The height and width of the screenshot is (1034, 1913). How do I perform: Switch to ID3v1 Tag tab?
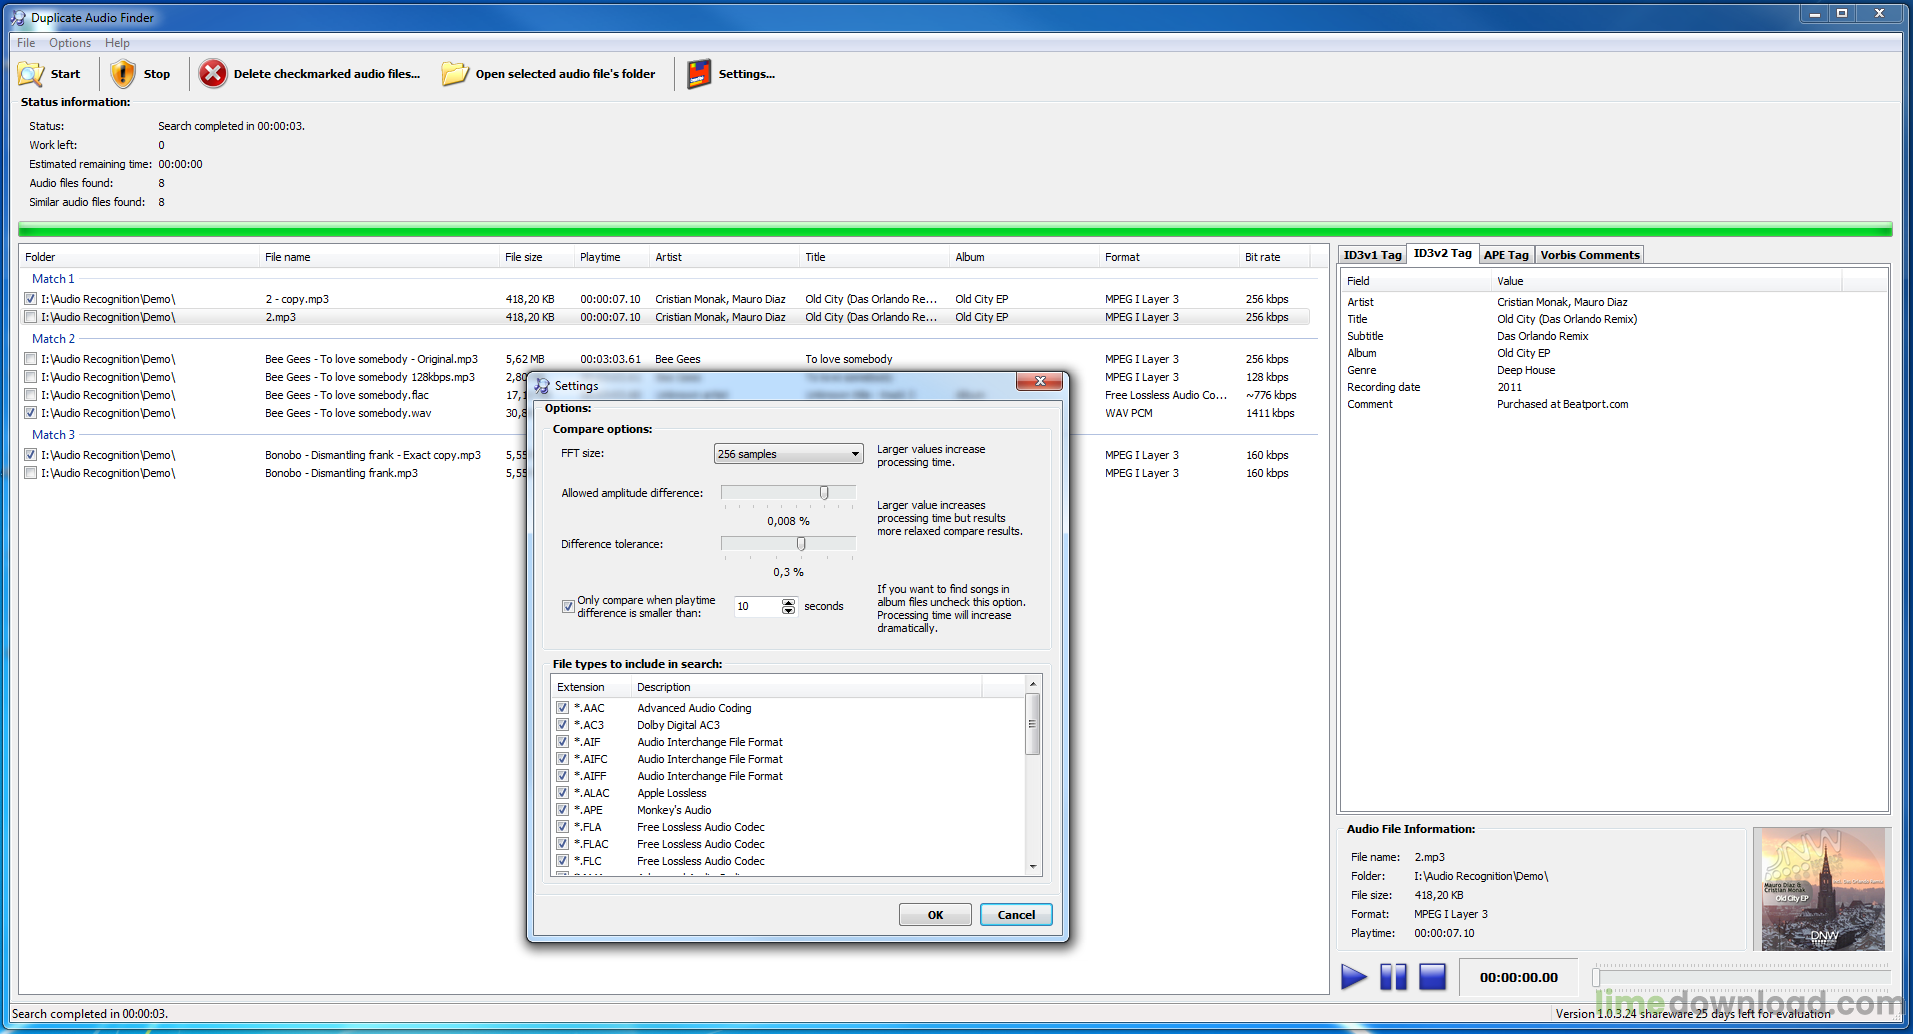[x=1372, y=255]
